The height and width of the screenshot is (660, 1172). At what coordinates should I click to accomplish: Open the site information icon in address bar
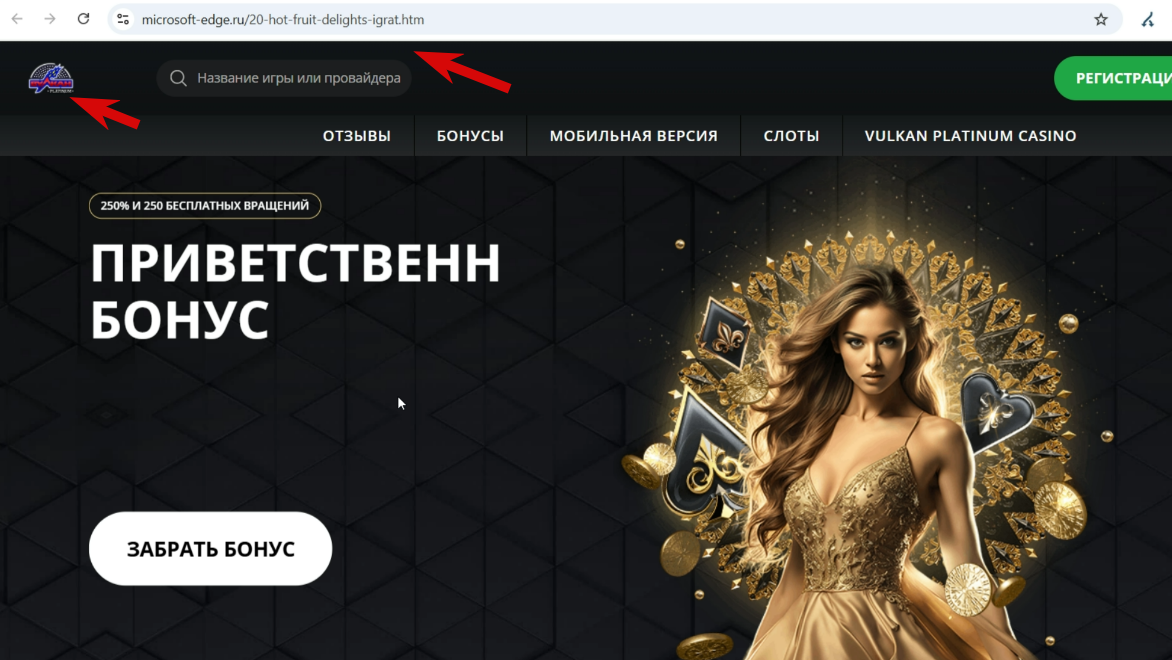click(123, 19)
